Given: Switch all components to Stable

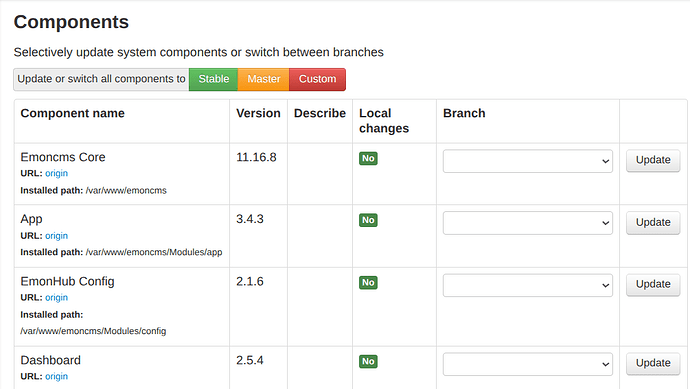Looking at the screenshot, I should [x=213, y=79].
